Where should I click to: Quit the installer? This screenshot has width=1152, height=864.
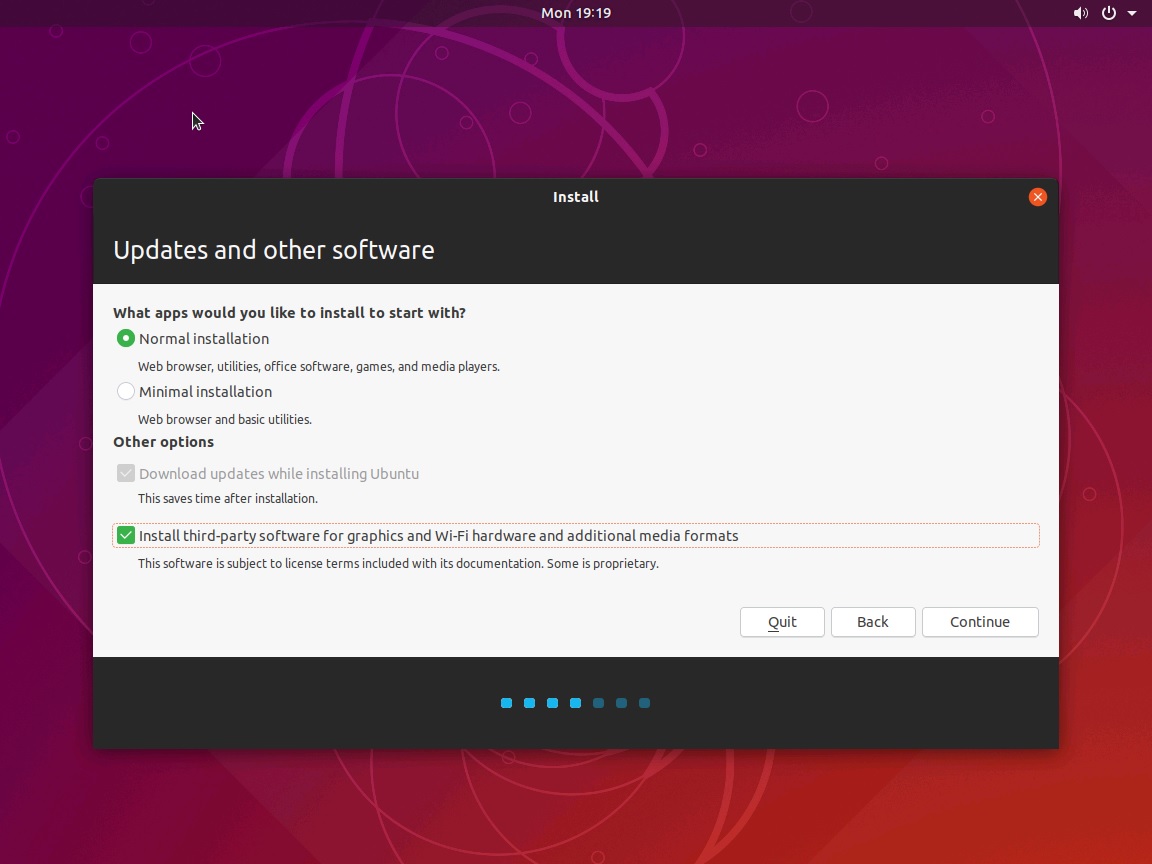tap(782, 622)
